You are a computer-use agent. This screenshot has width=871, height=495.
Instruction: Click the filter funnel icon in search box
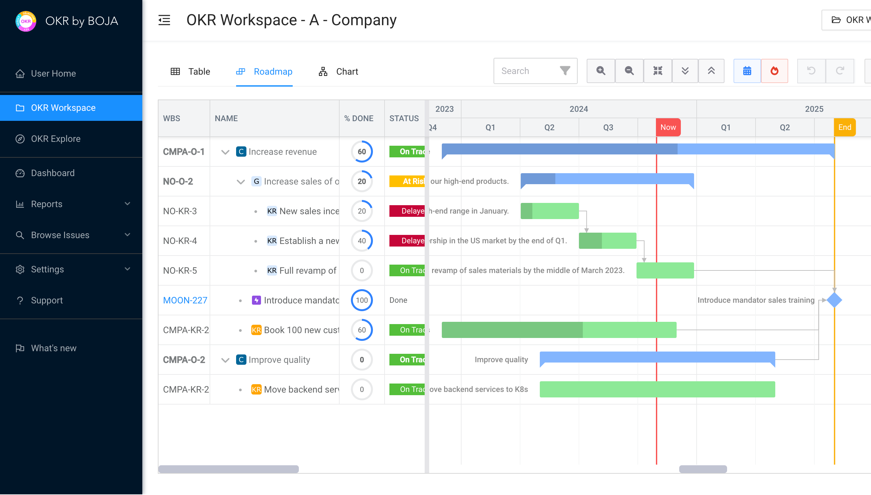click(x=565, y=71)
